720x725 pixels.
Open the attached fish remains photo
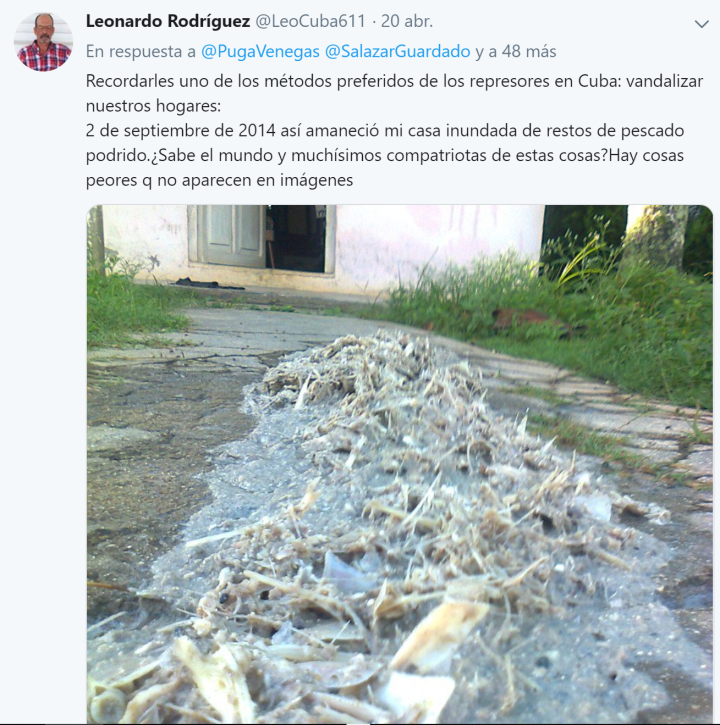[400, 464]
